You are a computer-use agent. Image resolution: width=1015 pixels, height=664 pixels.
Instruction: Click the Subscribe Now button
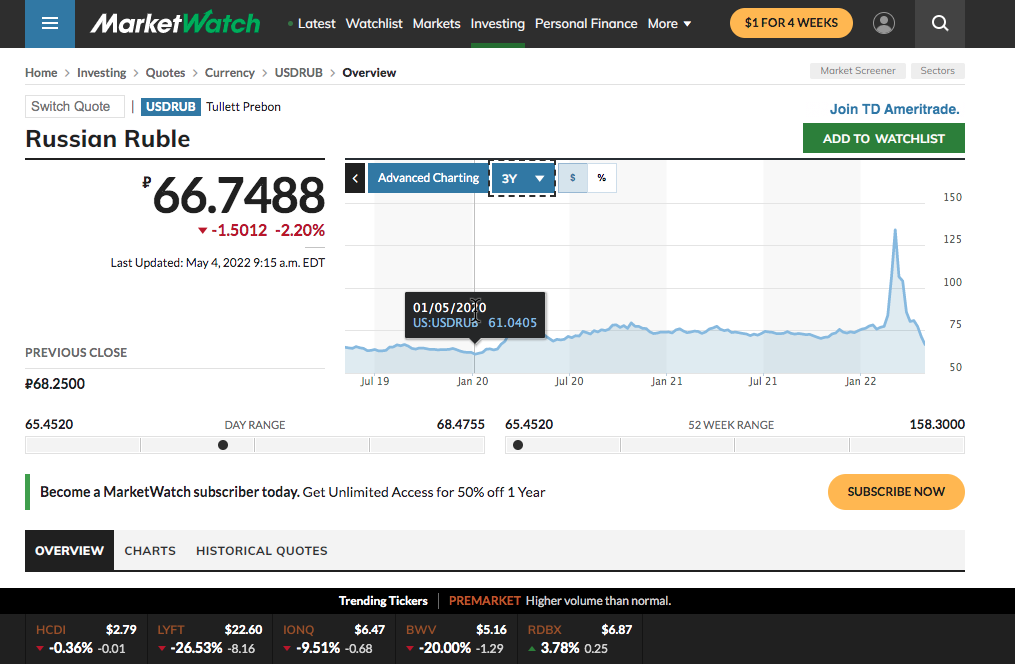896,492
